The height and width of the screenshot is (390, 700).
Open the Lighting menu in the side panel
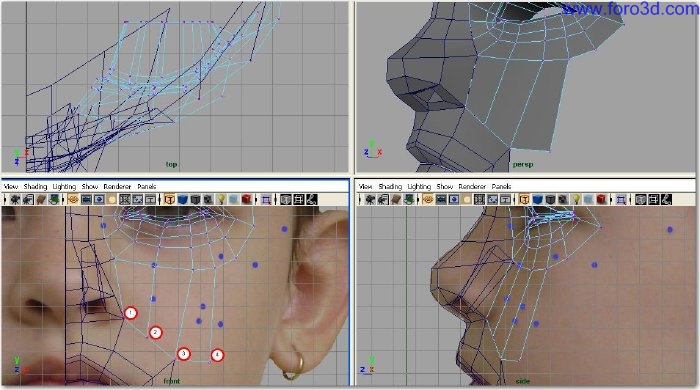click(x=420, y=187)
